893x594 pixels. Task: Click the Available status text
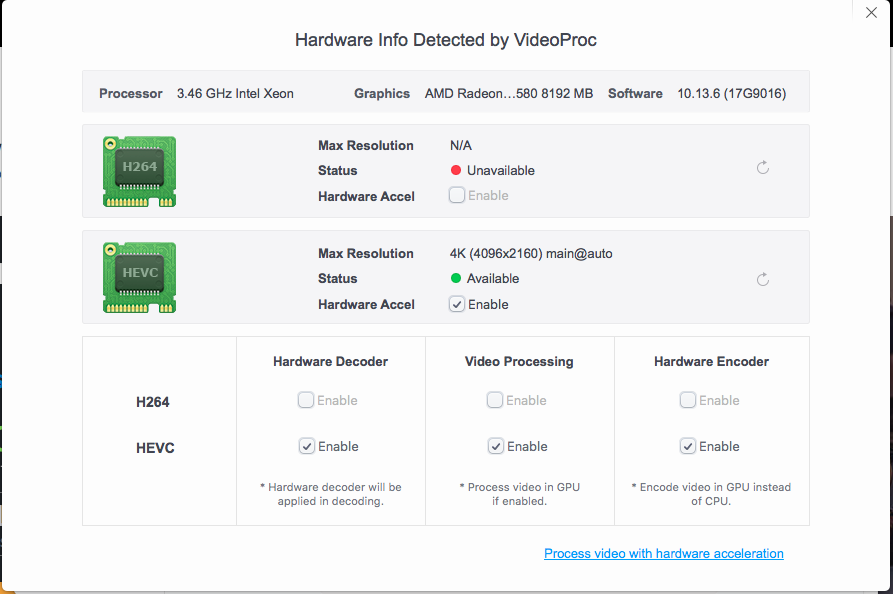point(493,278)
